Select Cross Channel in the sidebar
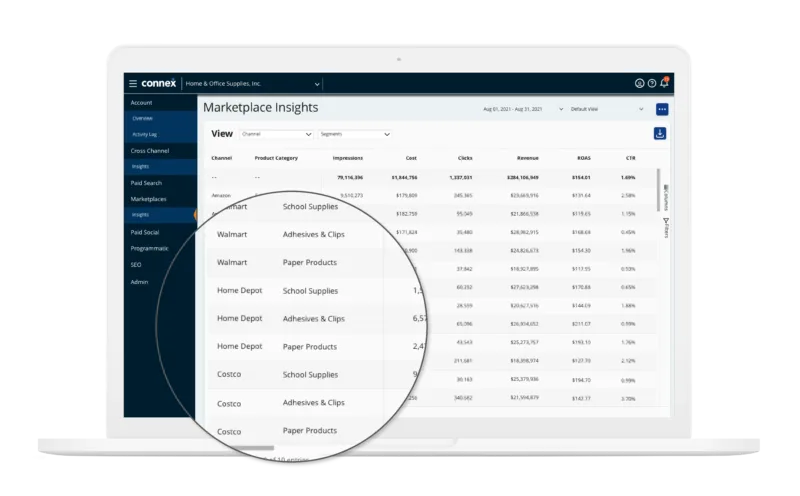This screenshot has height=496, width=800. coord(149,151)
